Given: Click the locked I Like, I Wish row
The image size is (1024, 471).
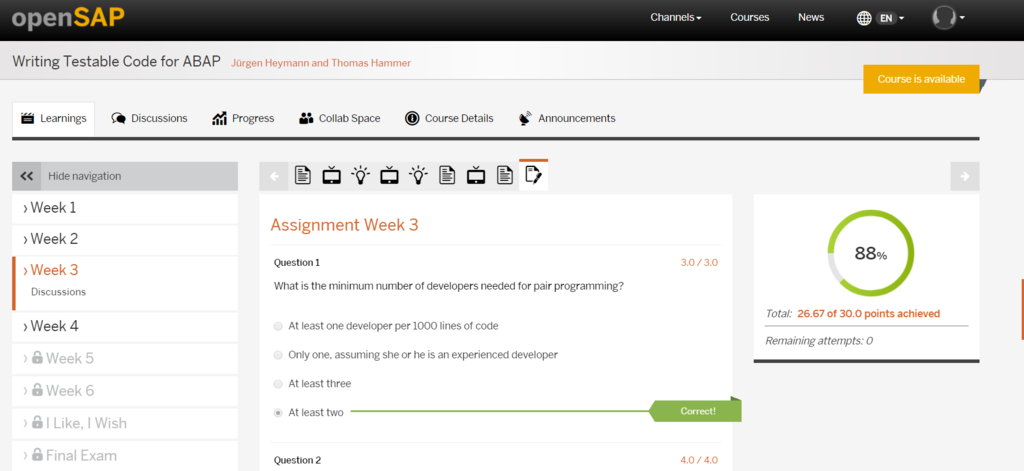Looking at the screenshot, I should click(x=125, y=423).
